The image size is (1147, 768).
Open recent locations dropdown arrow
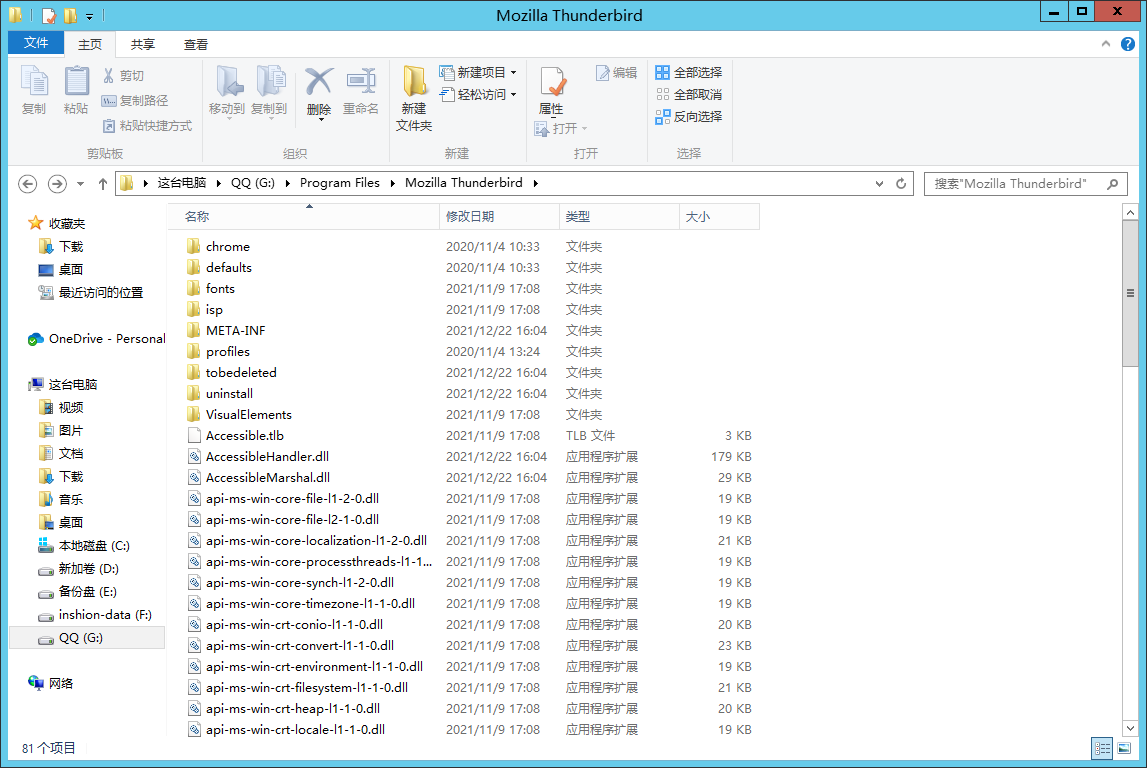[x=80, y=184]
